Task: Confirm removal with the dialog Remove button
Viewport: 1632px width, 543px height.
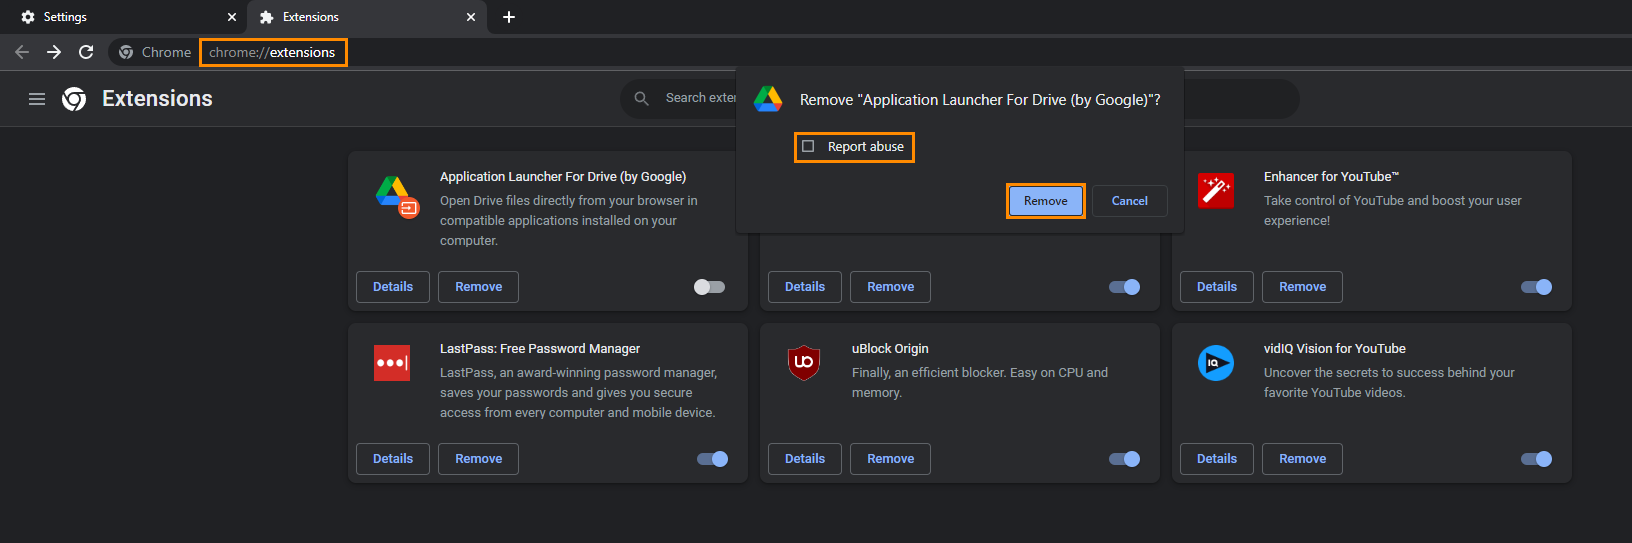Action: (x=1046, y=201)
